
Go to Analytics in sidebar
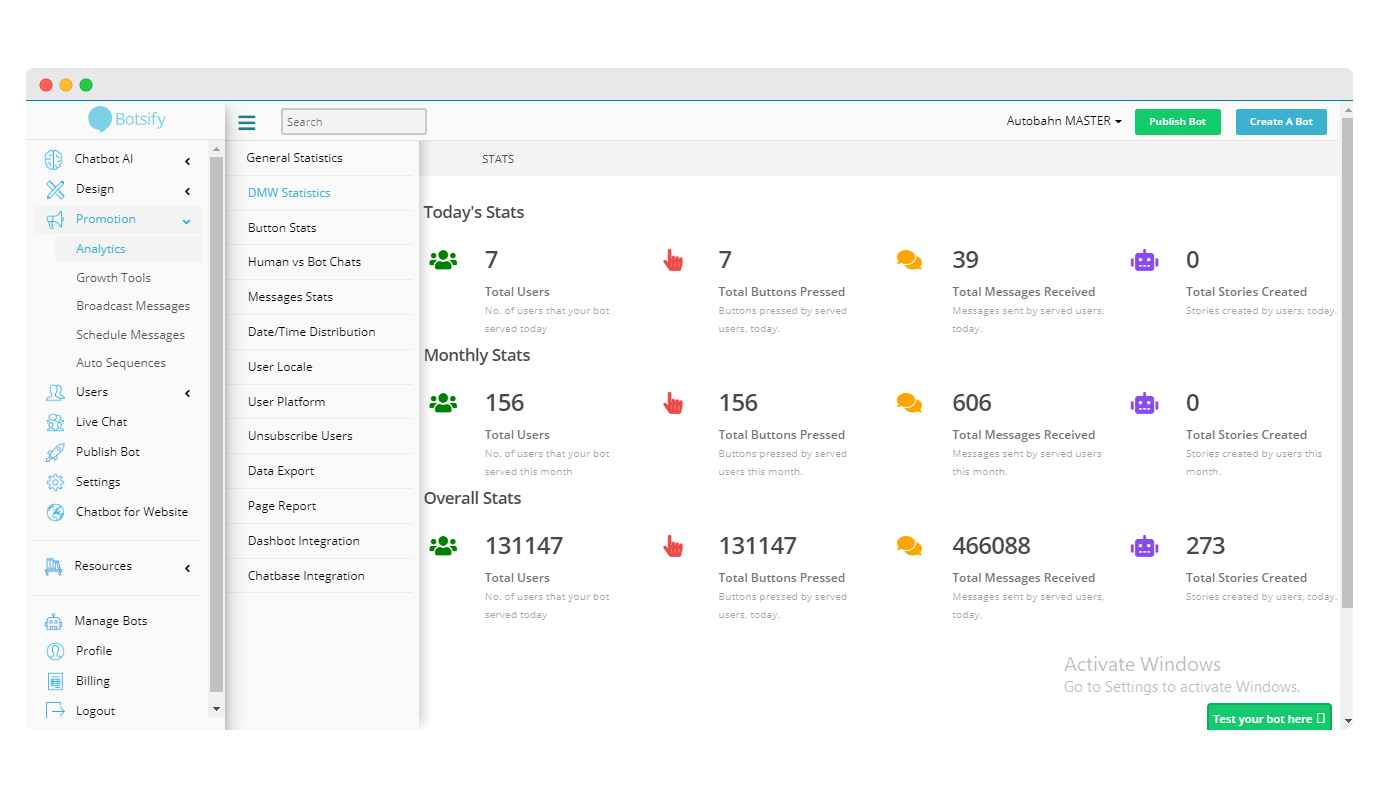101,249
